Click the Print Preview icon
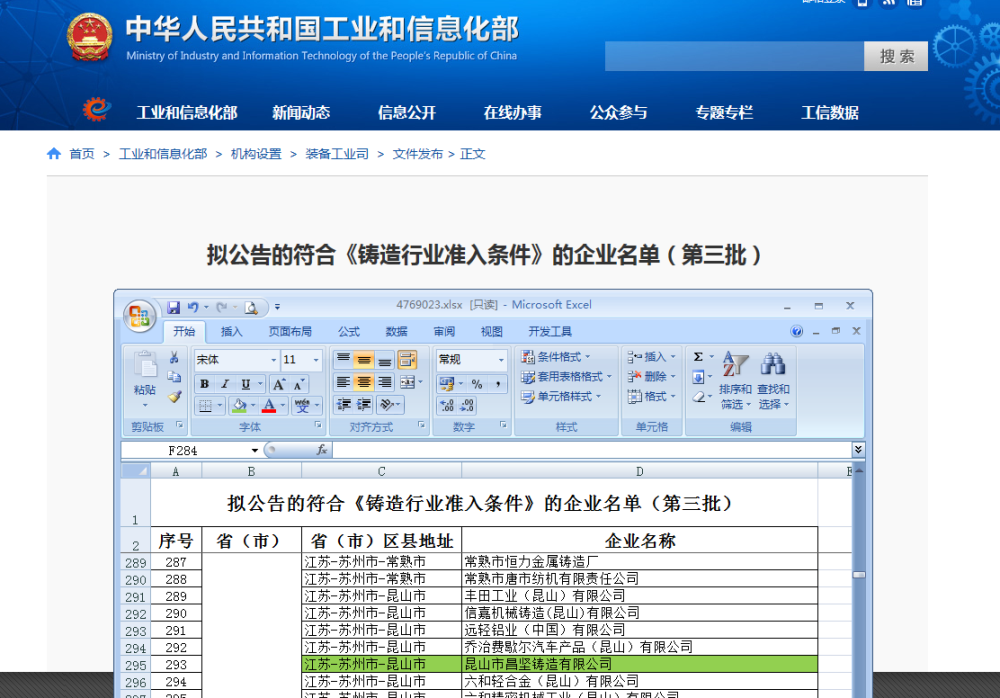The height and width of the screenshot is (698, 1000). (x=251, y=308)
